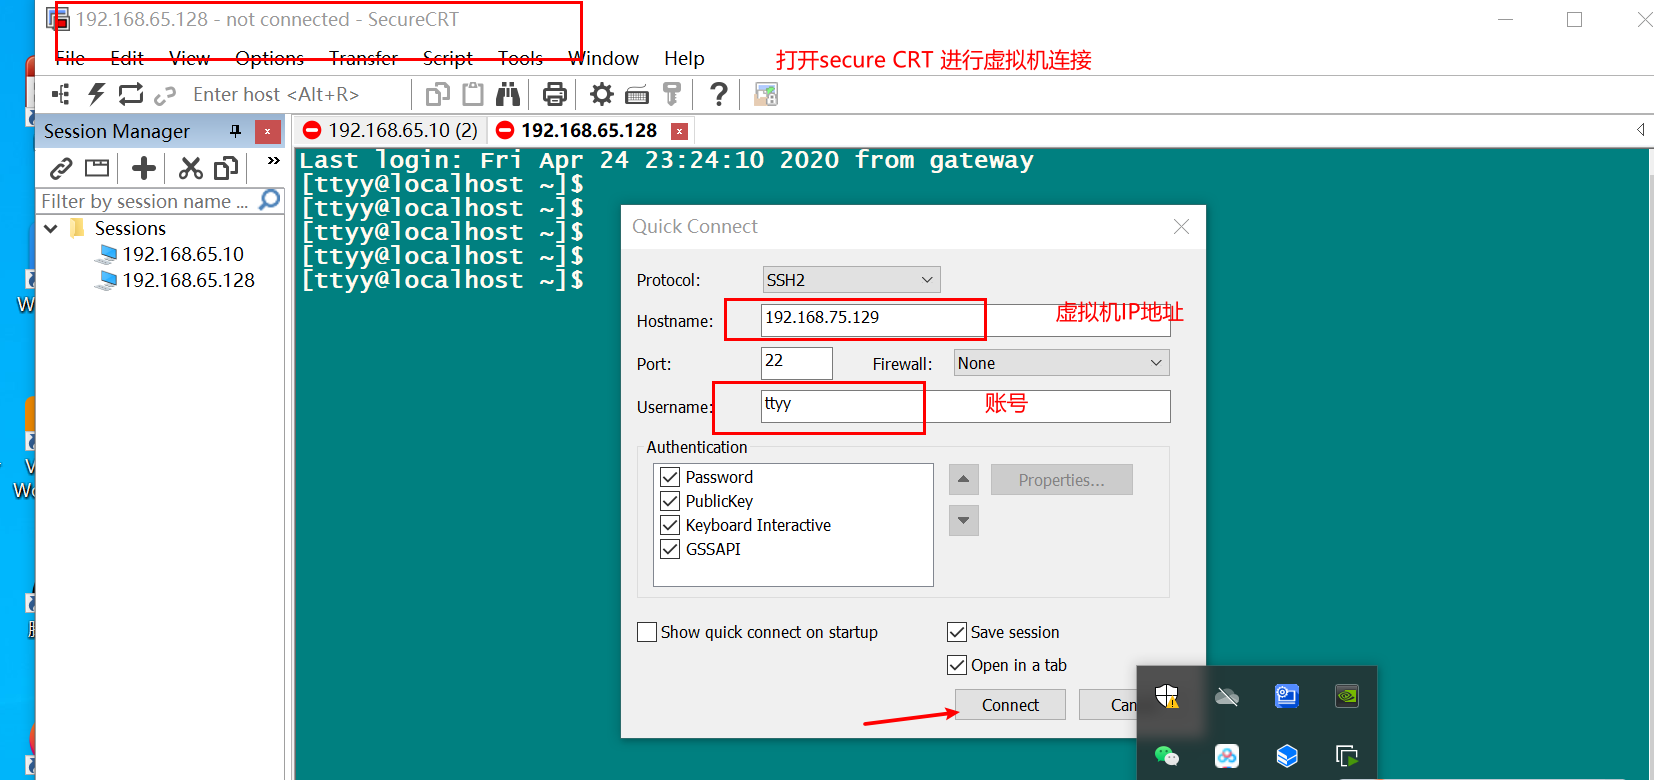The image size is (1654, 780).
Task: Click the Port field showing 22
Action: pos(797,363)
